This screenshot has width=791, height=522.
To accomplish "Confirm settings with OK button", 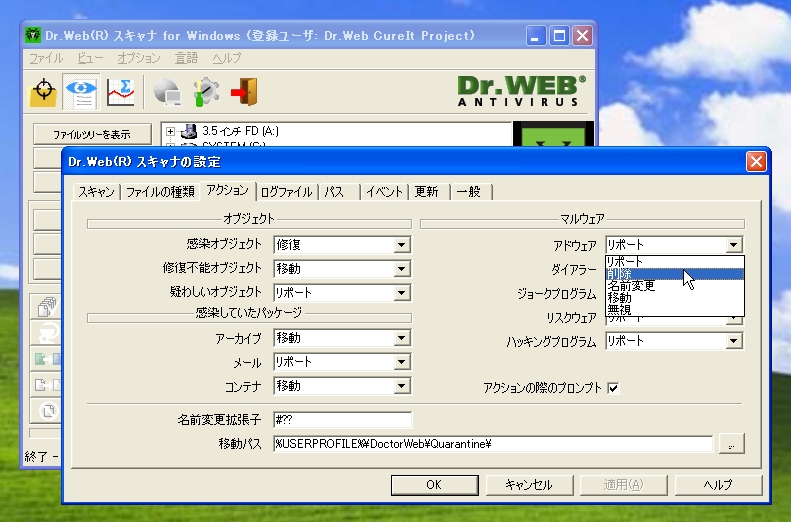I will click(434, 485).
